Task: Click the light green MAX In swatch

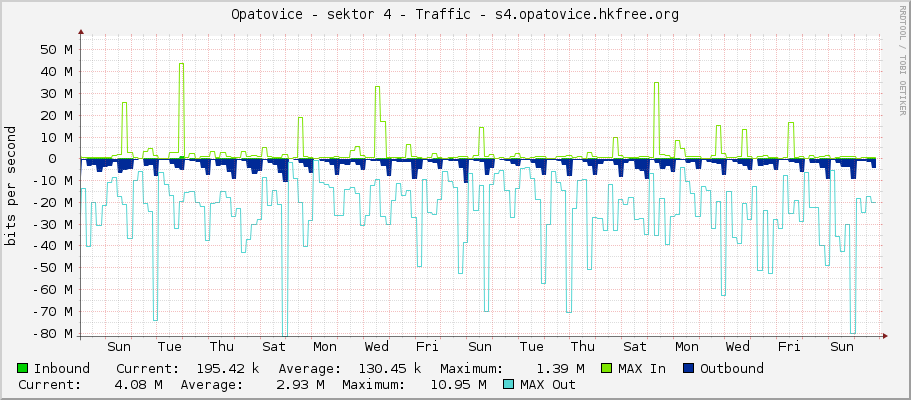Action: coord(606,369)
